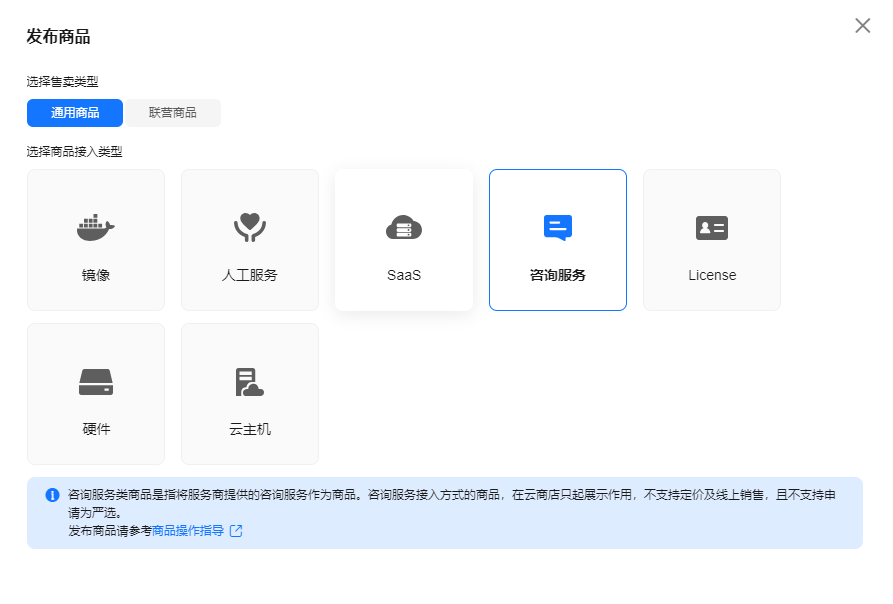
Task: Click the 选择售卖类型 label
Action: 62,82
